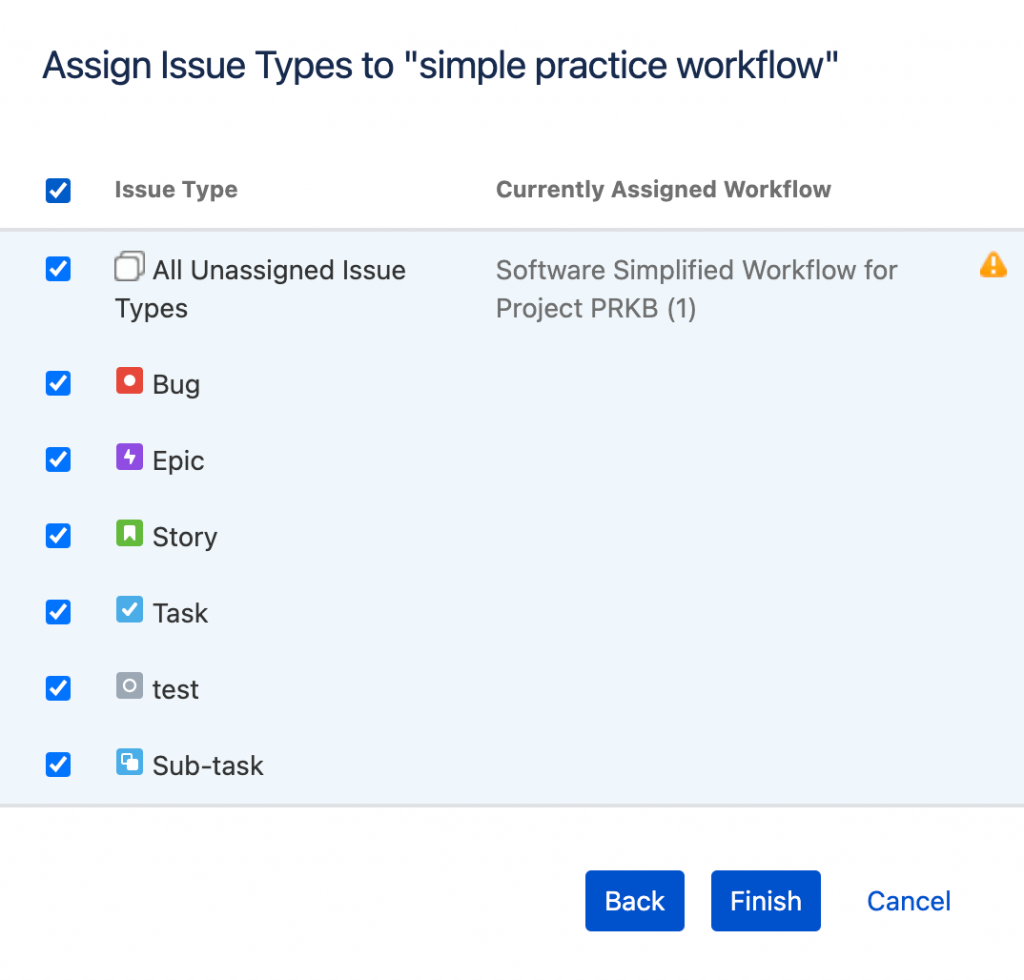Toggle the select-all checkbox in header

tap(58, 190)
